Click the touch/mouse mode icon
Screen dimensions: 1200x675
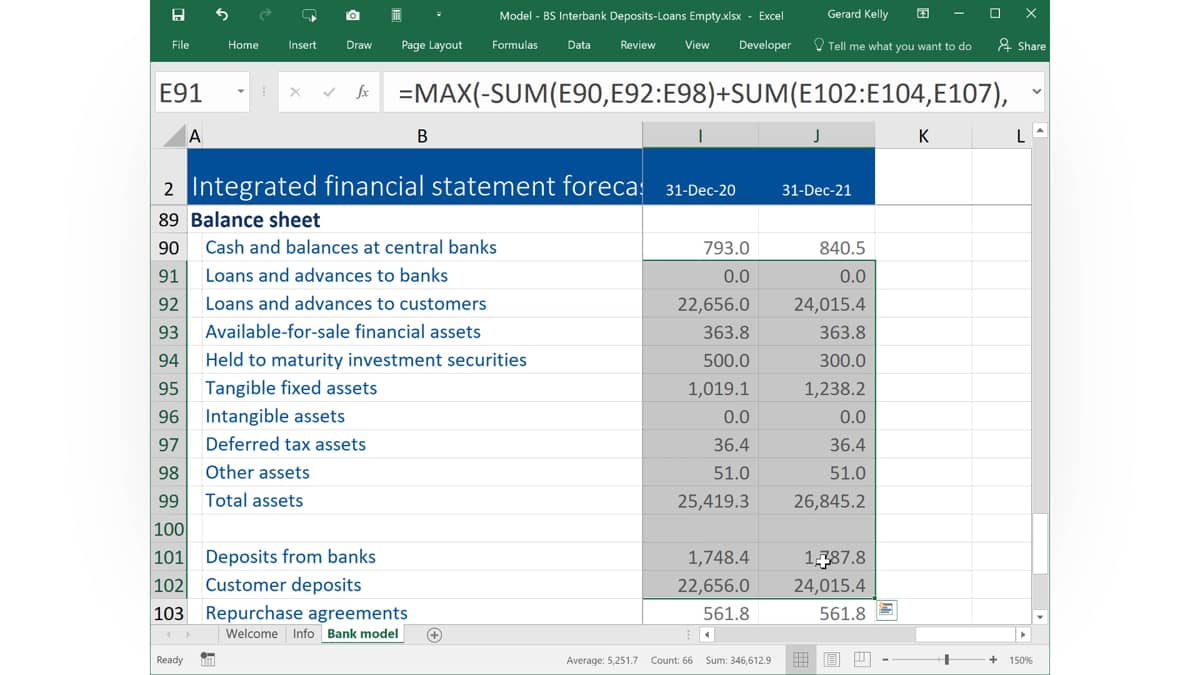[x=309, y=15]
